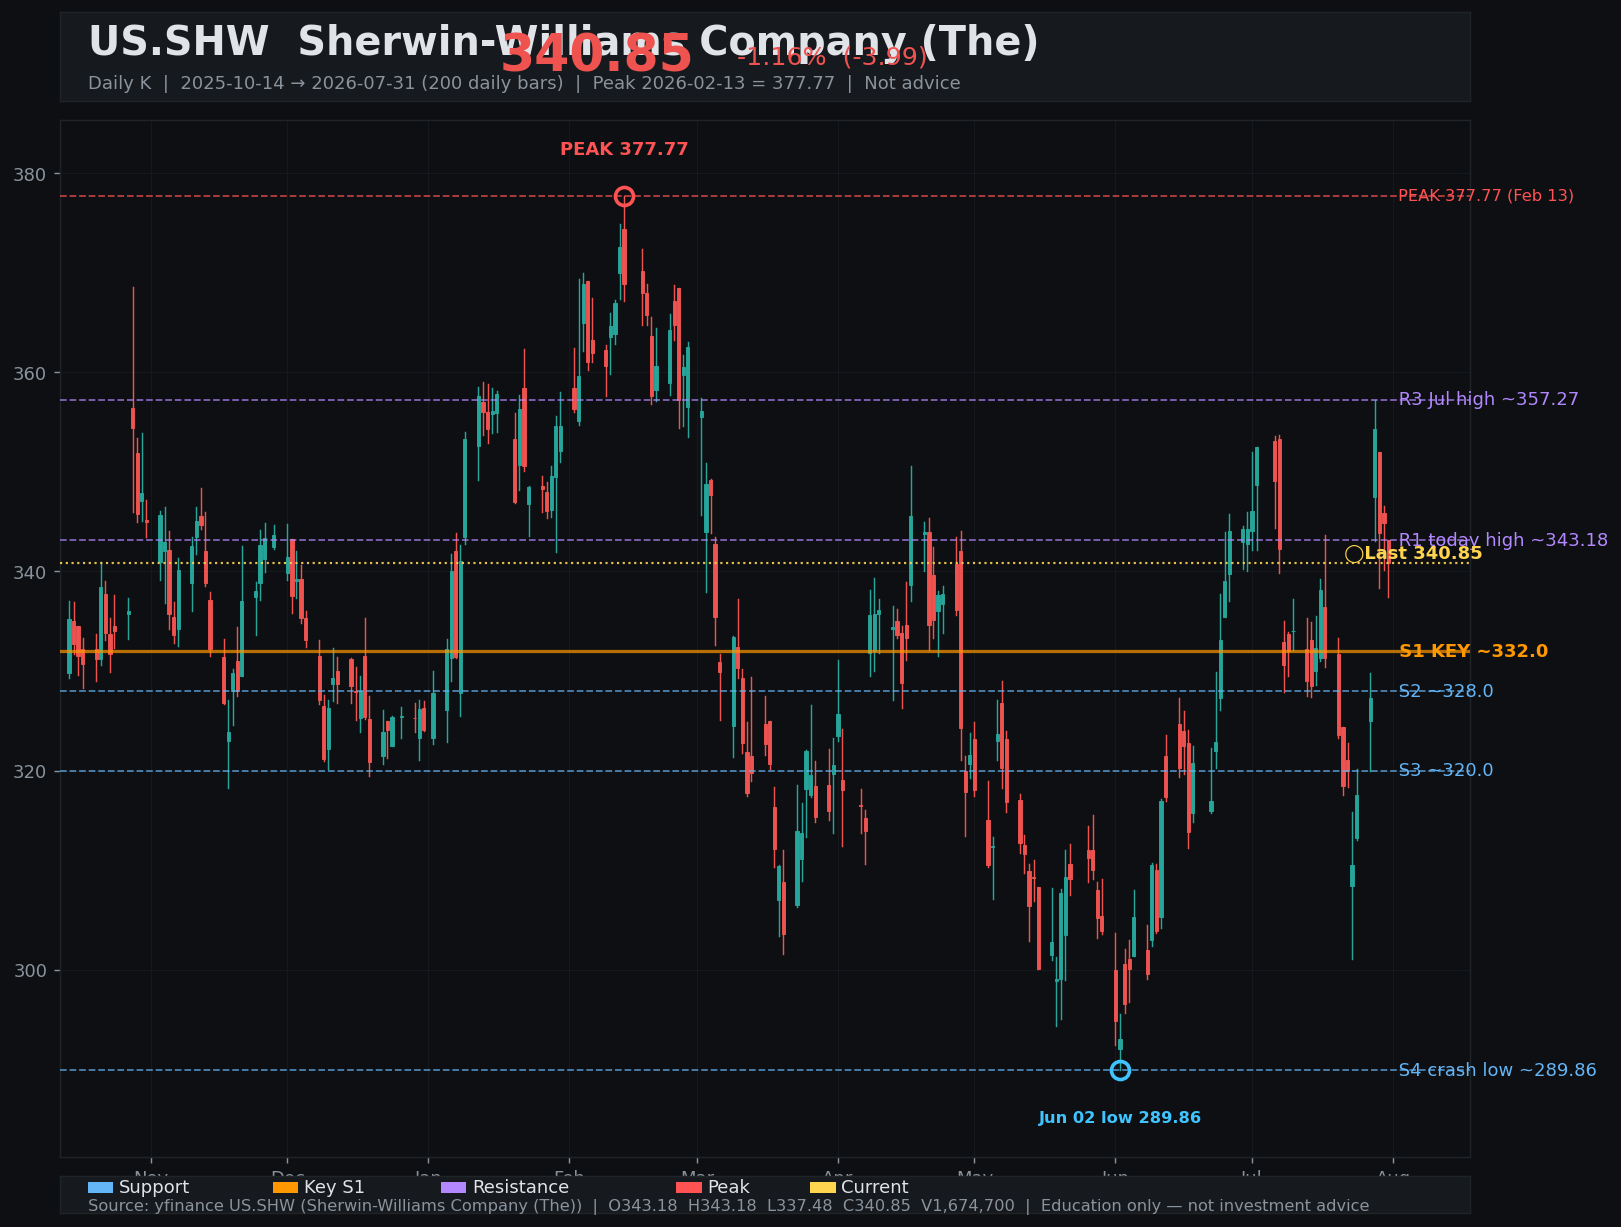Select the orange Key S1 legend swatch
This screenshot has width=1621, height=1227.
285,1188
